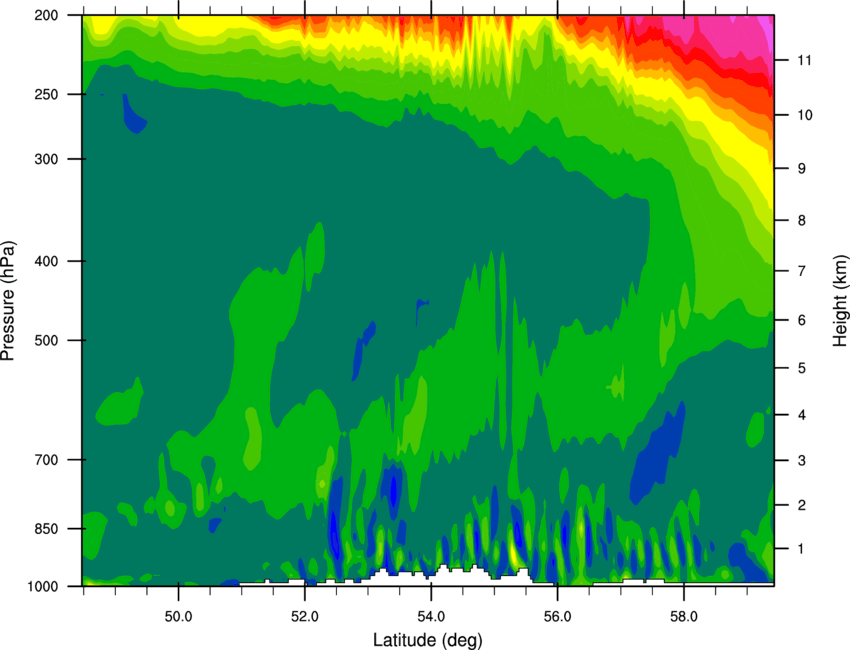Pick the 1 km height label
The width and height of the screenshot is (850, 650).
tap(801, 549)
